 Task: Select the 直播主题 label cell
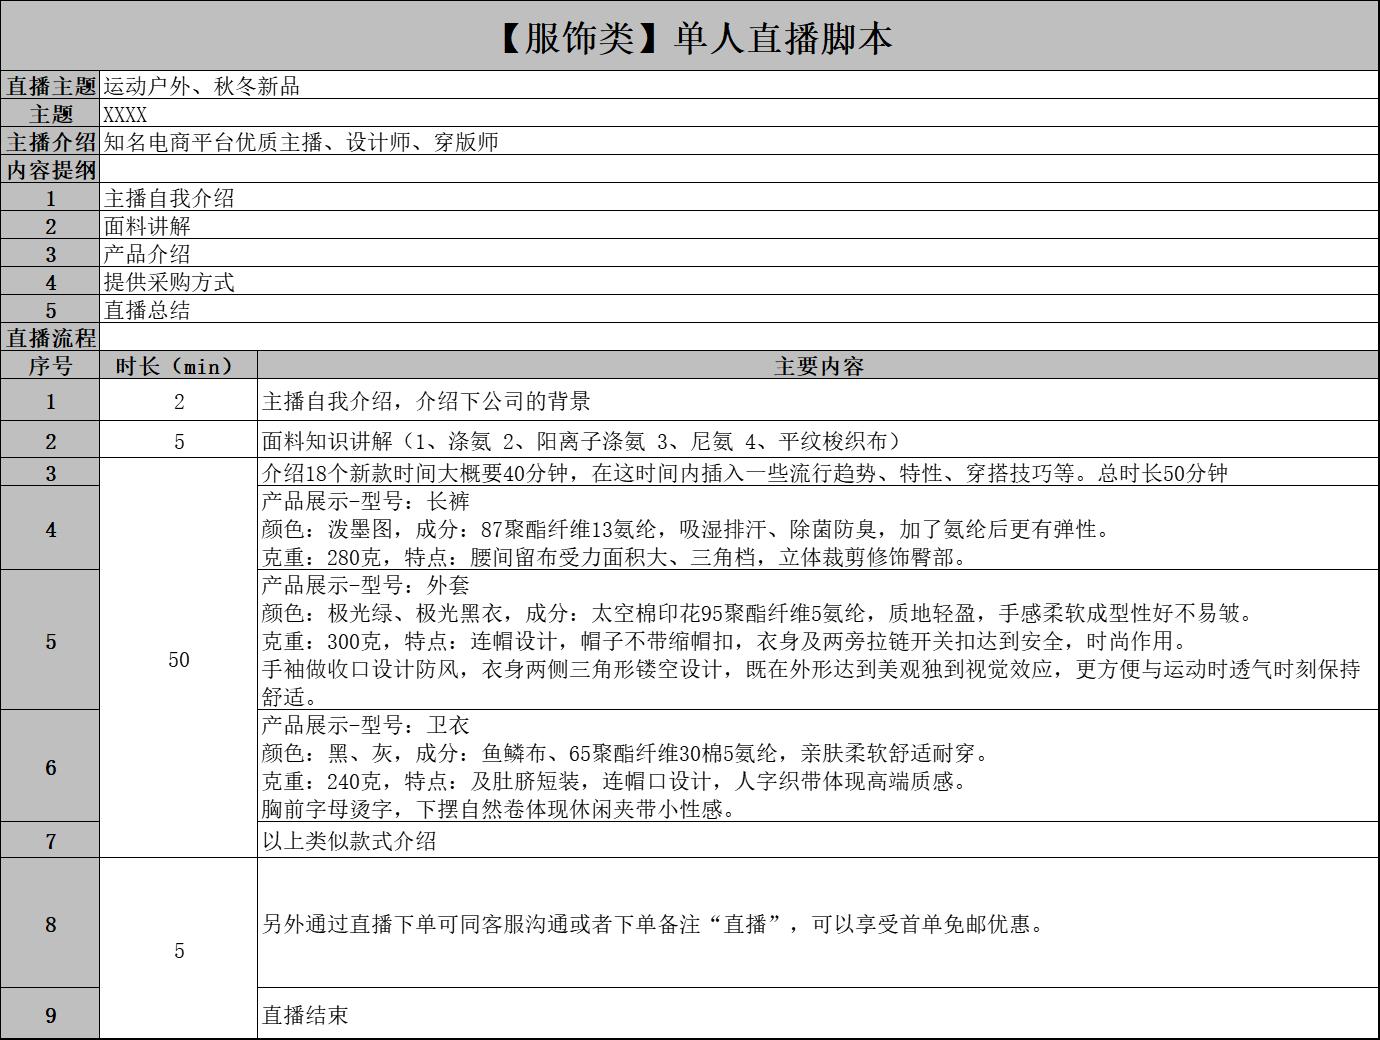(x=50, y=86)
